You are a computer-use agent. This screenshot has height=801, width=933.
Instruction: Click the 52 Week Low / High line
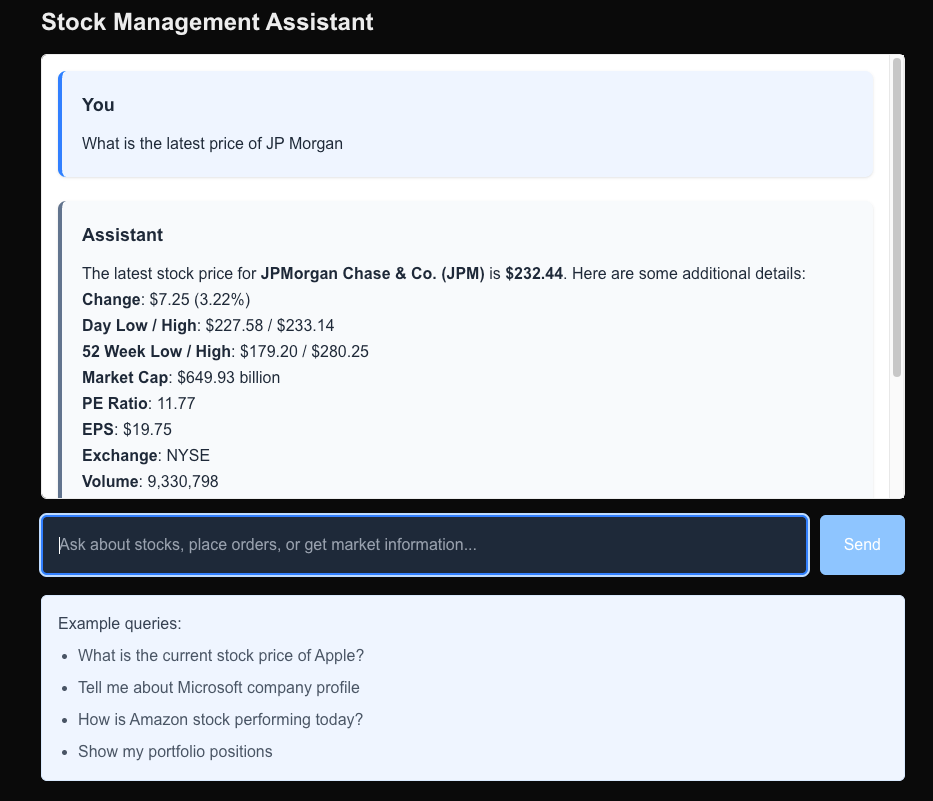click(225, 352)
